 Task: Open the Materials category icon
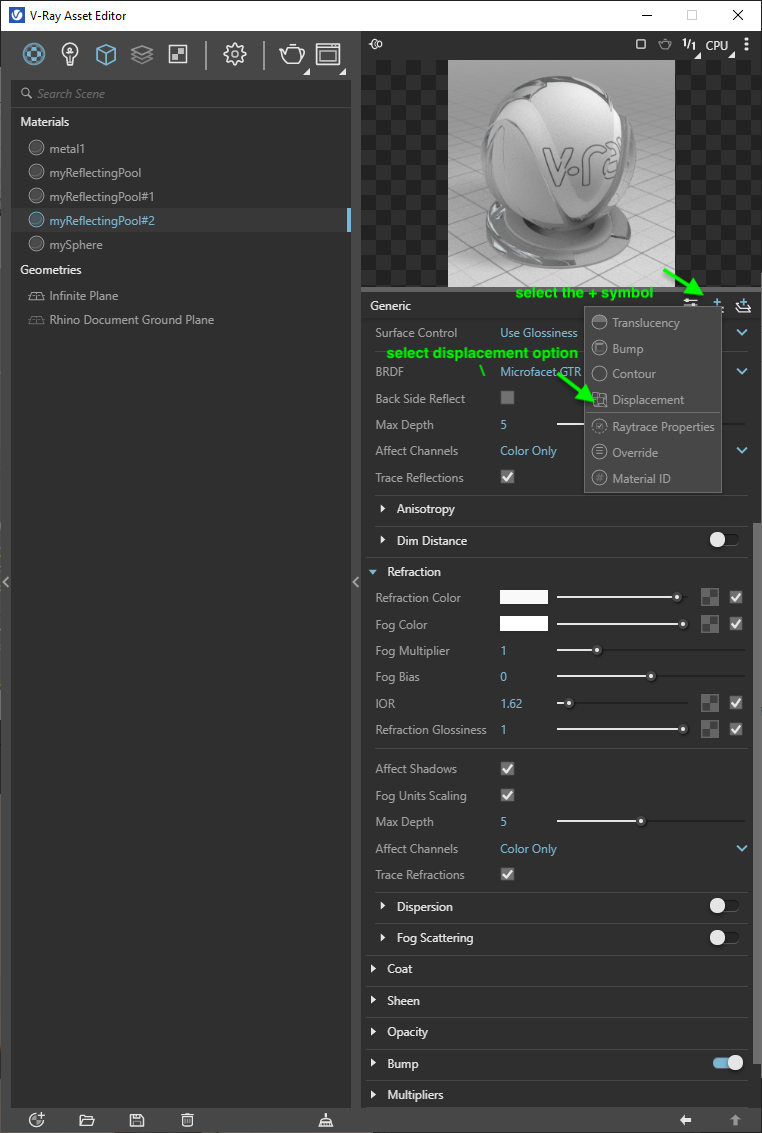[x=34, y=54]
